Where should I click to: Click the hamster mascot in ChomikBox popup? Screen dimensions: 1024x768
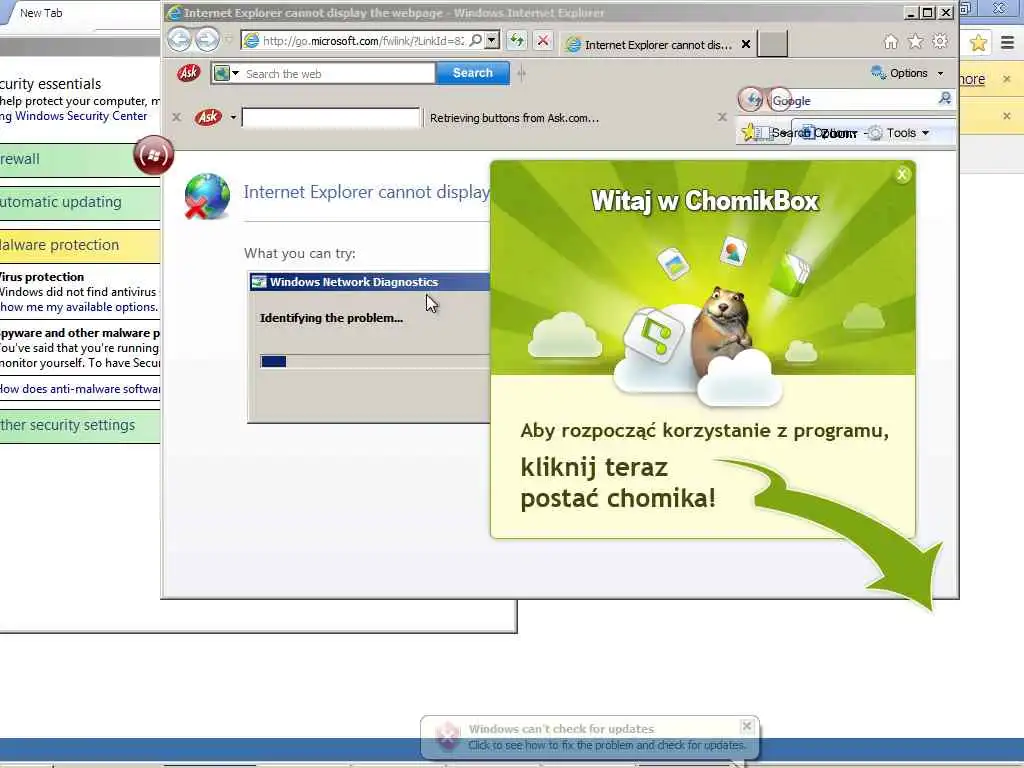(x=720, y=331)
